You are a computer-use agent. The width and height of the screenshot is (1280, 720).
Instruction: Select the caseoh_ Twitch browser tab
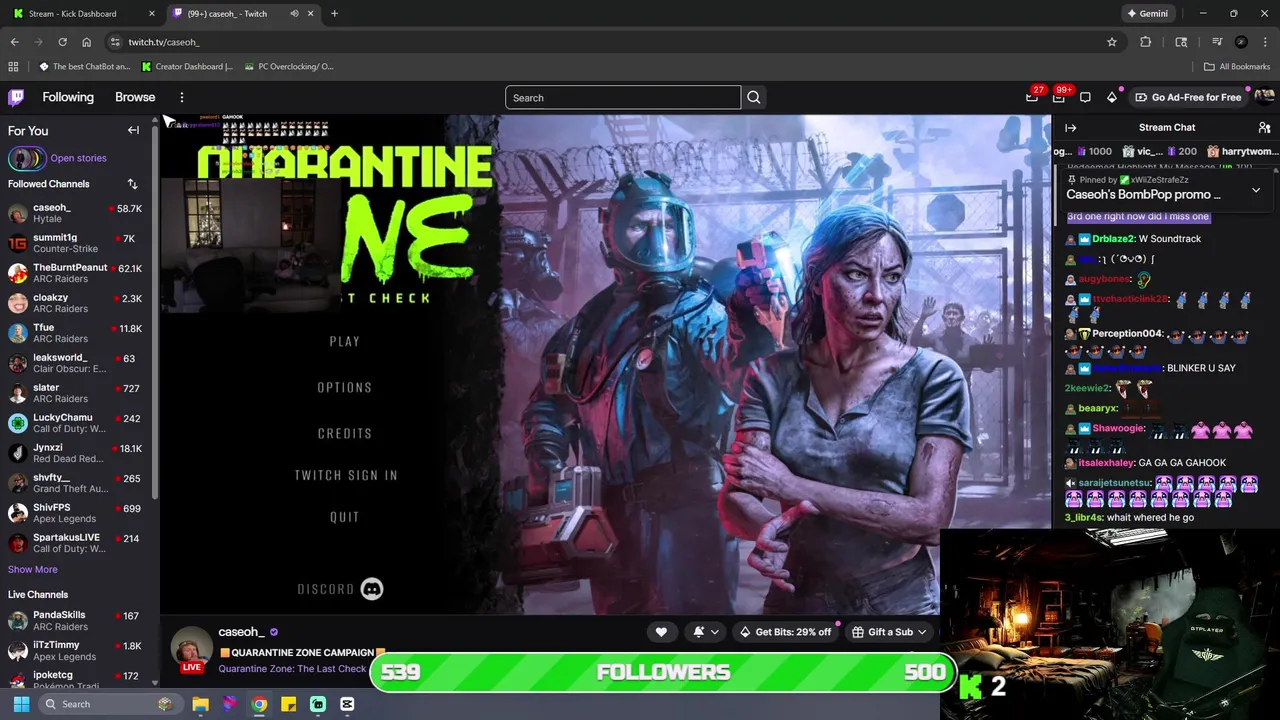tap(243, 14)
